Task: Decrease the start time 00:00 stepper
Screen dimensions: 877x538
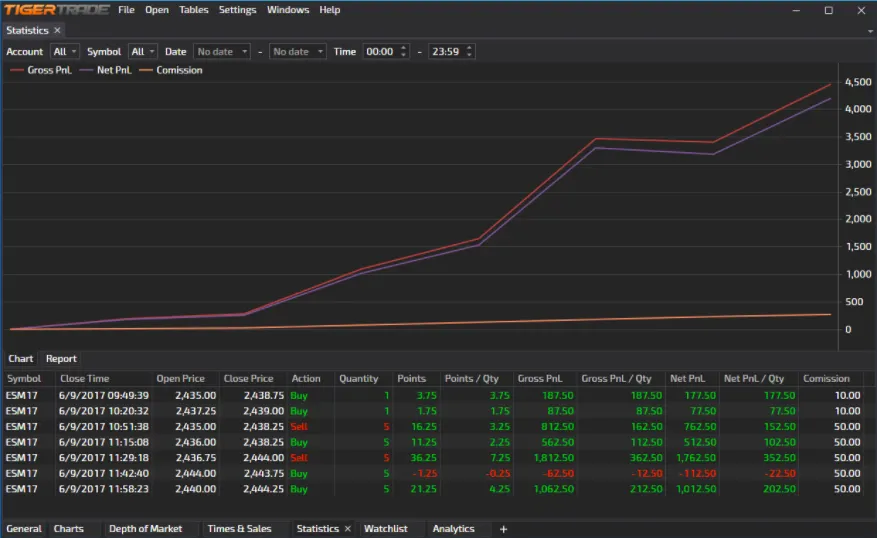Action: point(403,55)
